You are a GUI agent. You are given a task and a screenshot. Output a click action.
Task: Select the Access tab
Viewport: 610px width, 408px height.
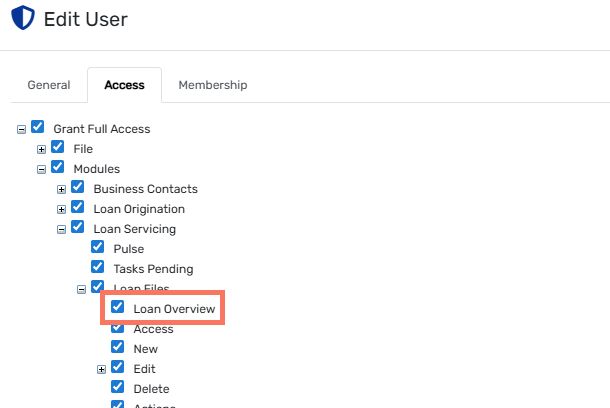pyautogui.click(x=124, y=85)
